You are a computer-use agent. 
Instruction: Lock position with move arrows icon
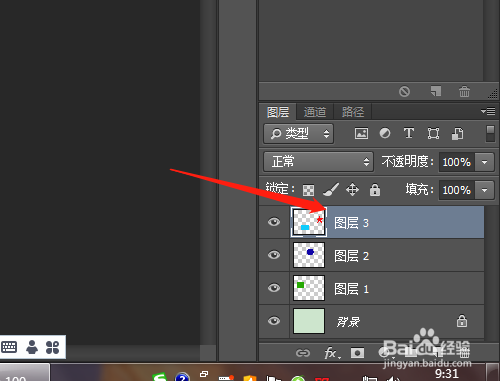(352, 190)
